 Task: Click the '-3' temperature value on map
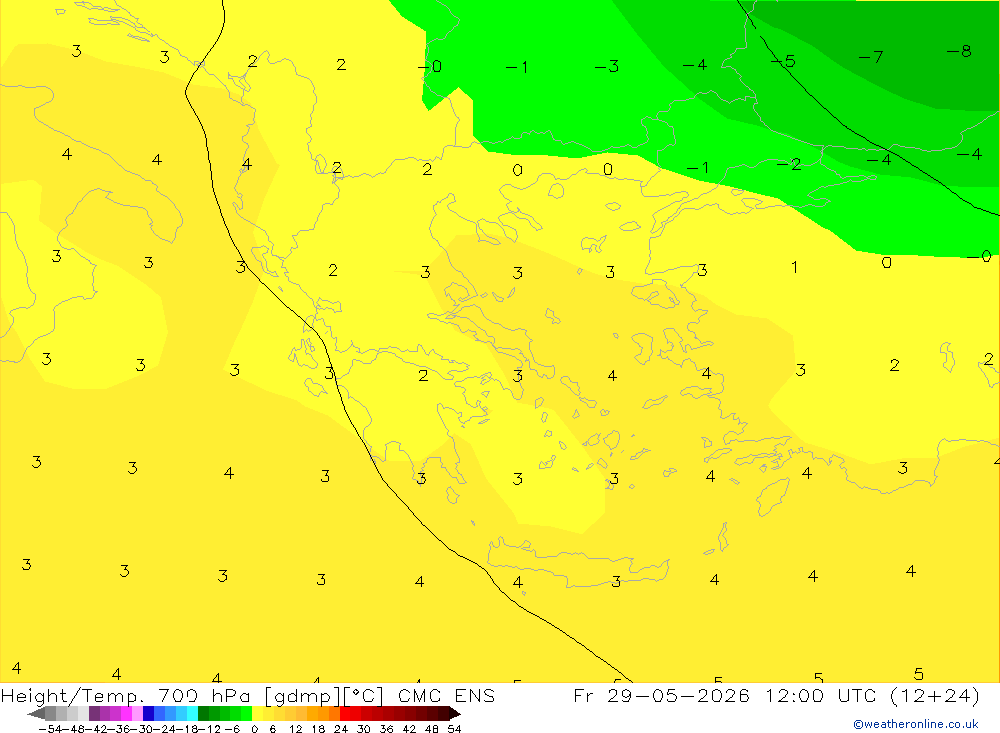pyautogui.click(x=607, y=66)
